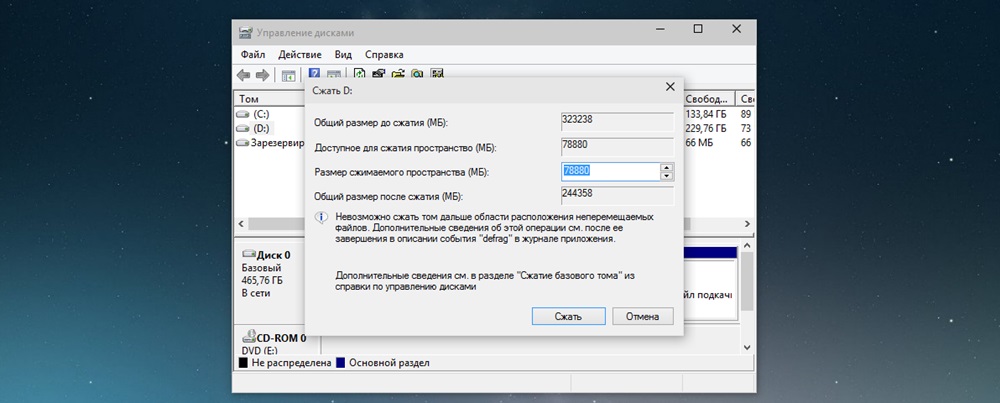Open the Справка menu
Image resolution: width=1000 pixels, height=403 pixels.
point(384,54)
